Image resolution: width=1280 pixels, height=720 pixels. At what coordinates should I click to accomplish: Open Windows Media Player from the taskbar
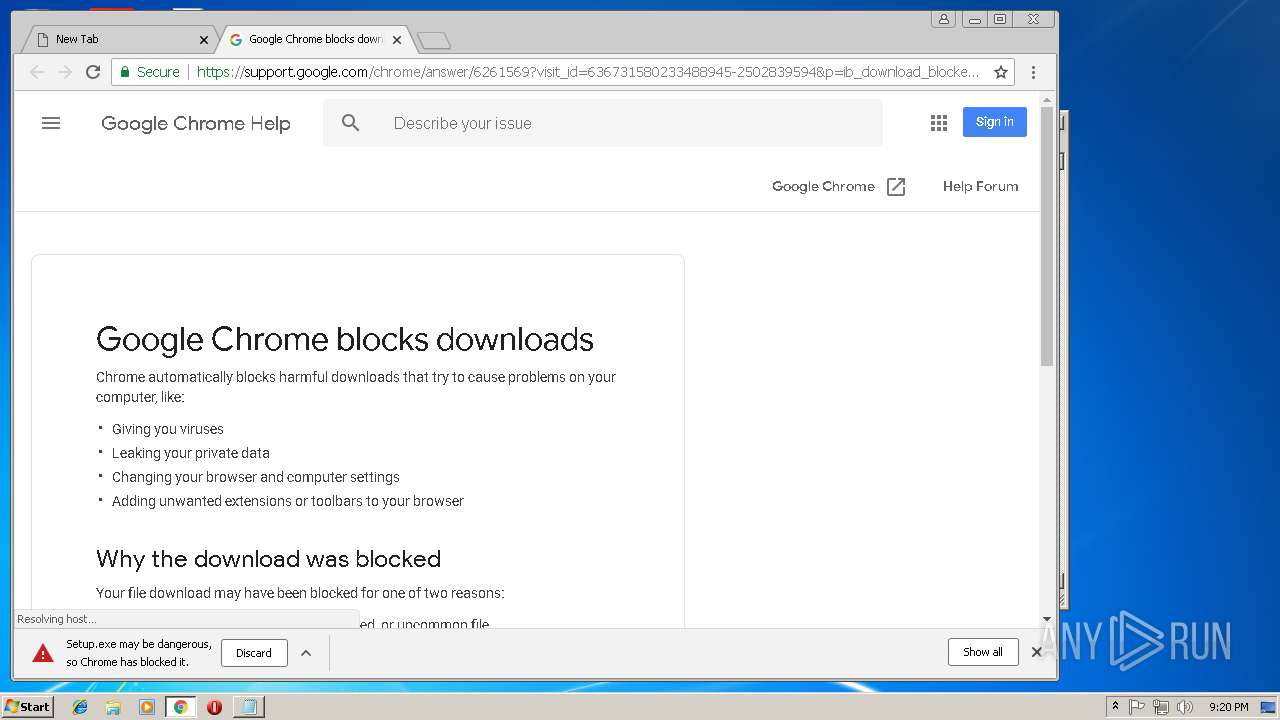point(147,707)
